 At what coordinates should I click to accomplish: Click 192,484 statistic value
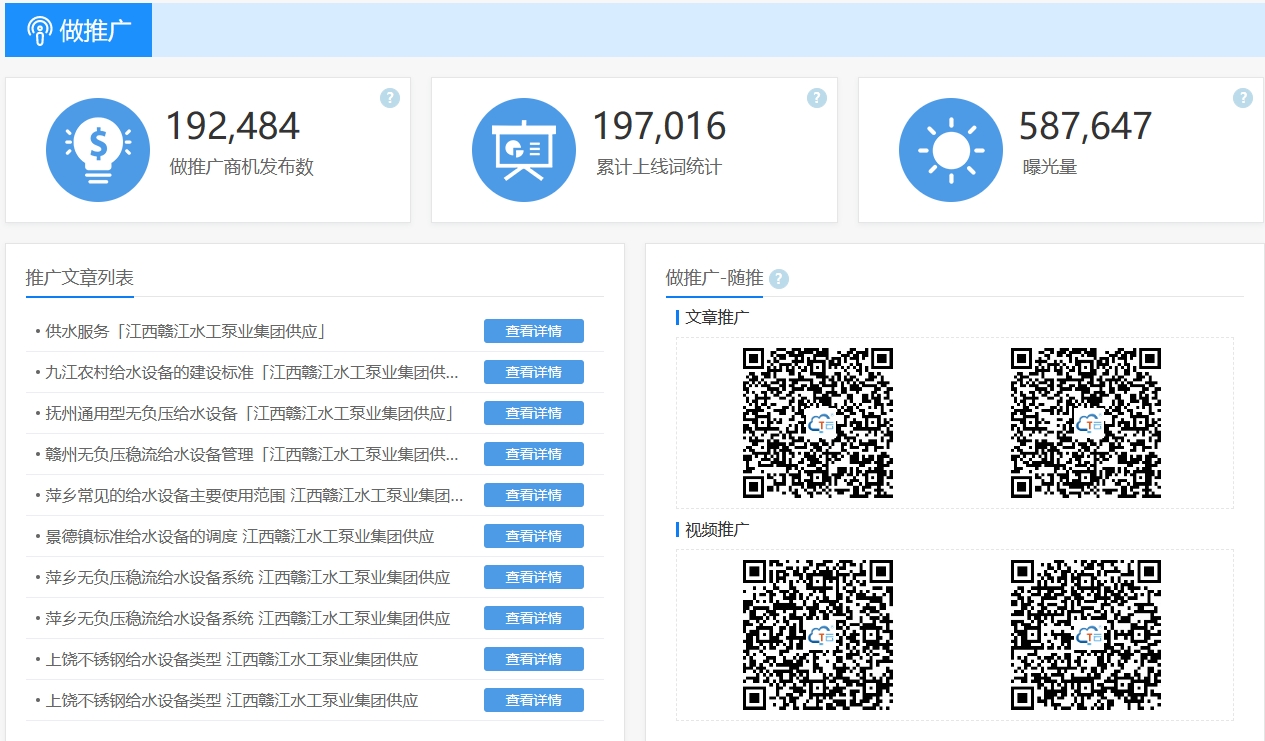coord(233,126)
